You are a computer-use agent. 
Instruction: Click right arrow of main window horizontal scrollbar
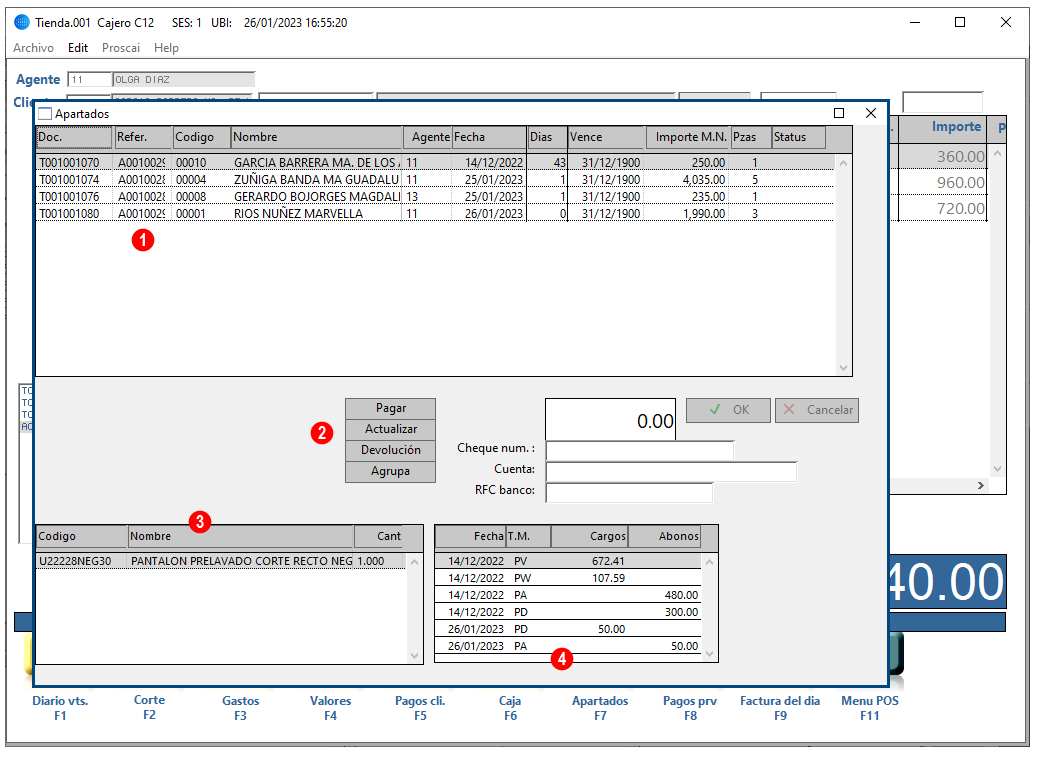pyautogui.click(x=981, y=486)
